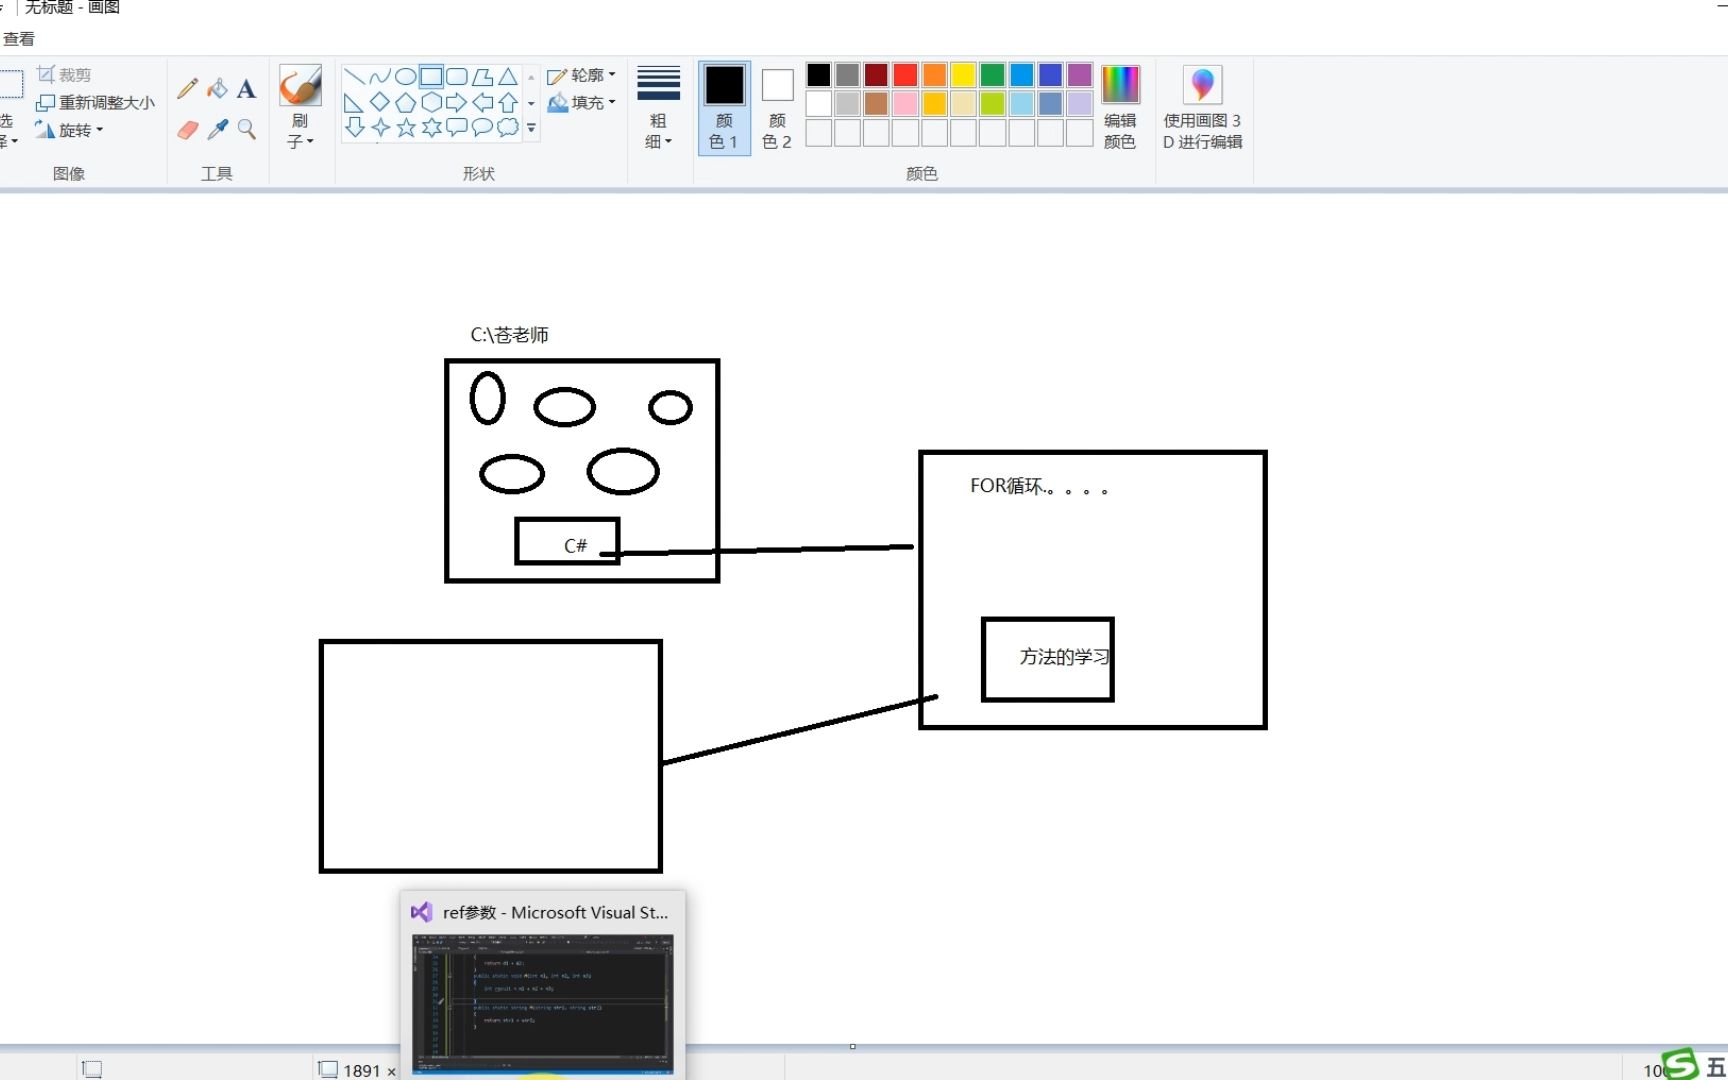Open the 编辑颜色 color editor
This screenshot has width=1728, height=1080.
pos(1120,107)
